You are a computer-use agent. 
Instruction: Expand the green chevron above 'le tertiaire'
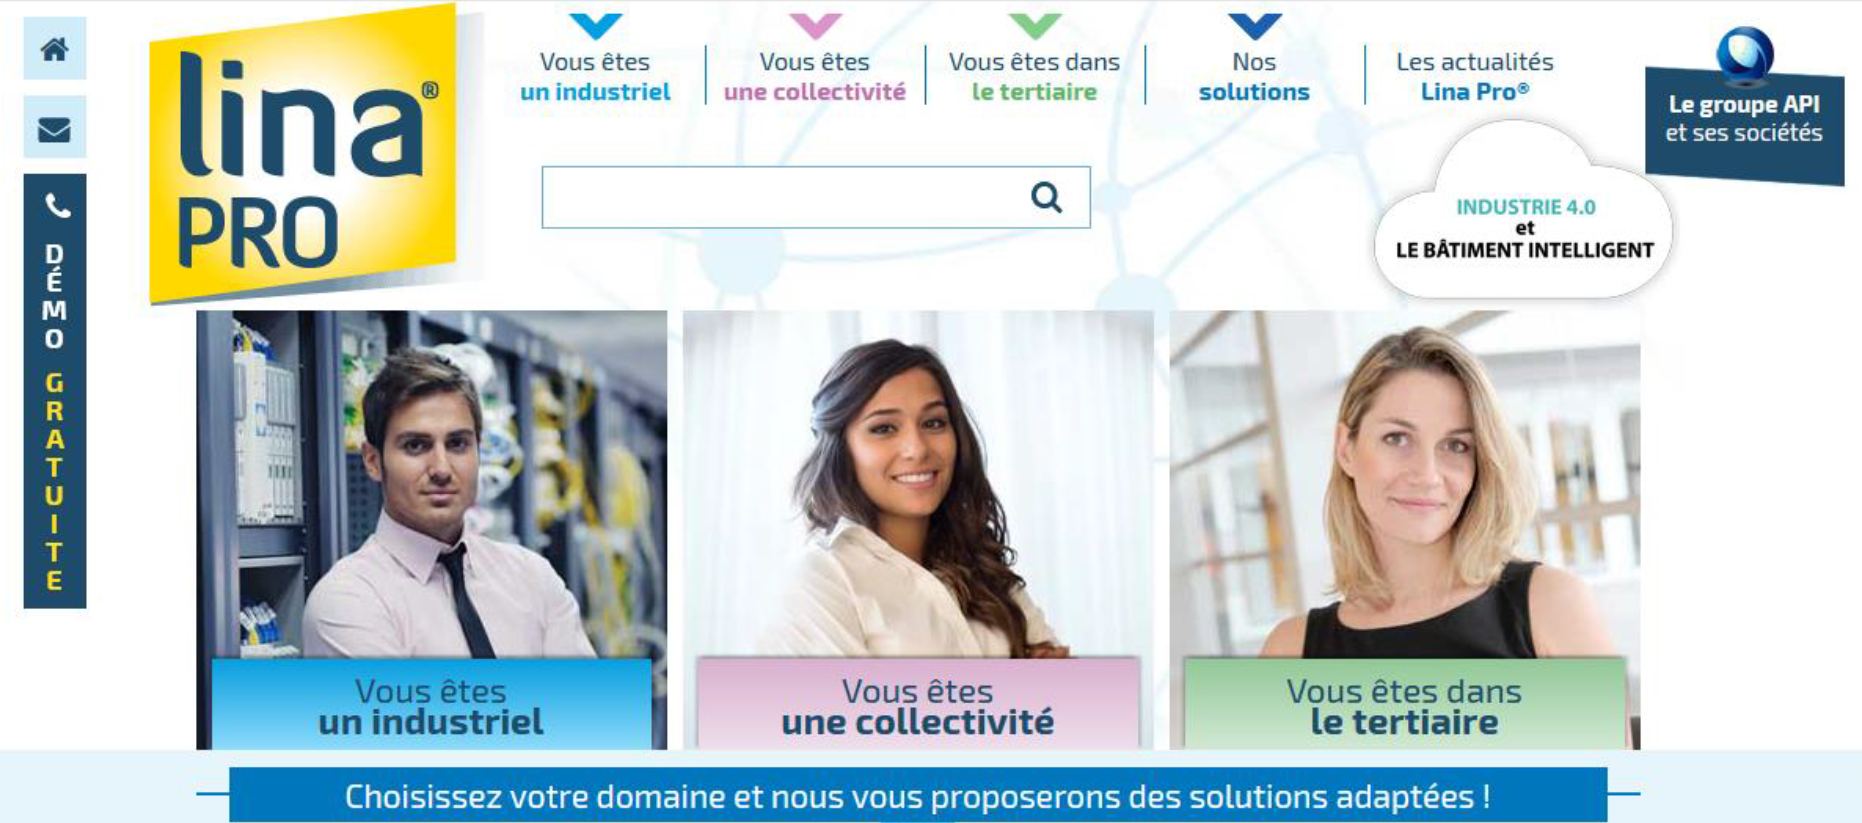point(1035,25)
